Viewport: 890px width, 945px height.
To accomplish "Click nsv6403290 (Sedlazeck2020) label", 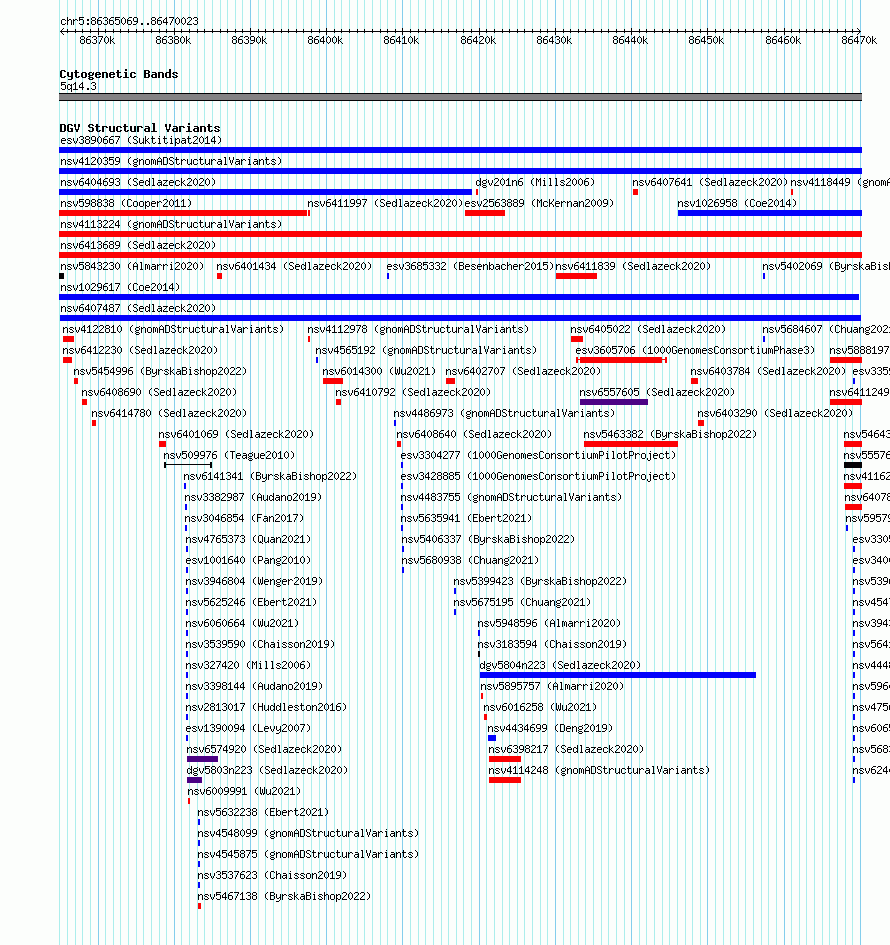I will [x=776, y=413].
